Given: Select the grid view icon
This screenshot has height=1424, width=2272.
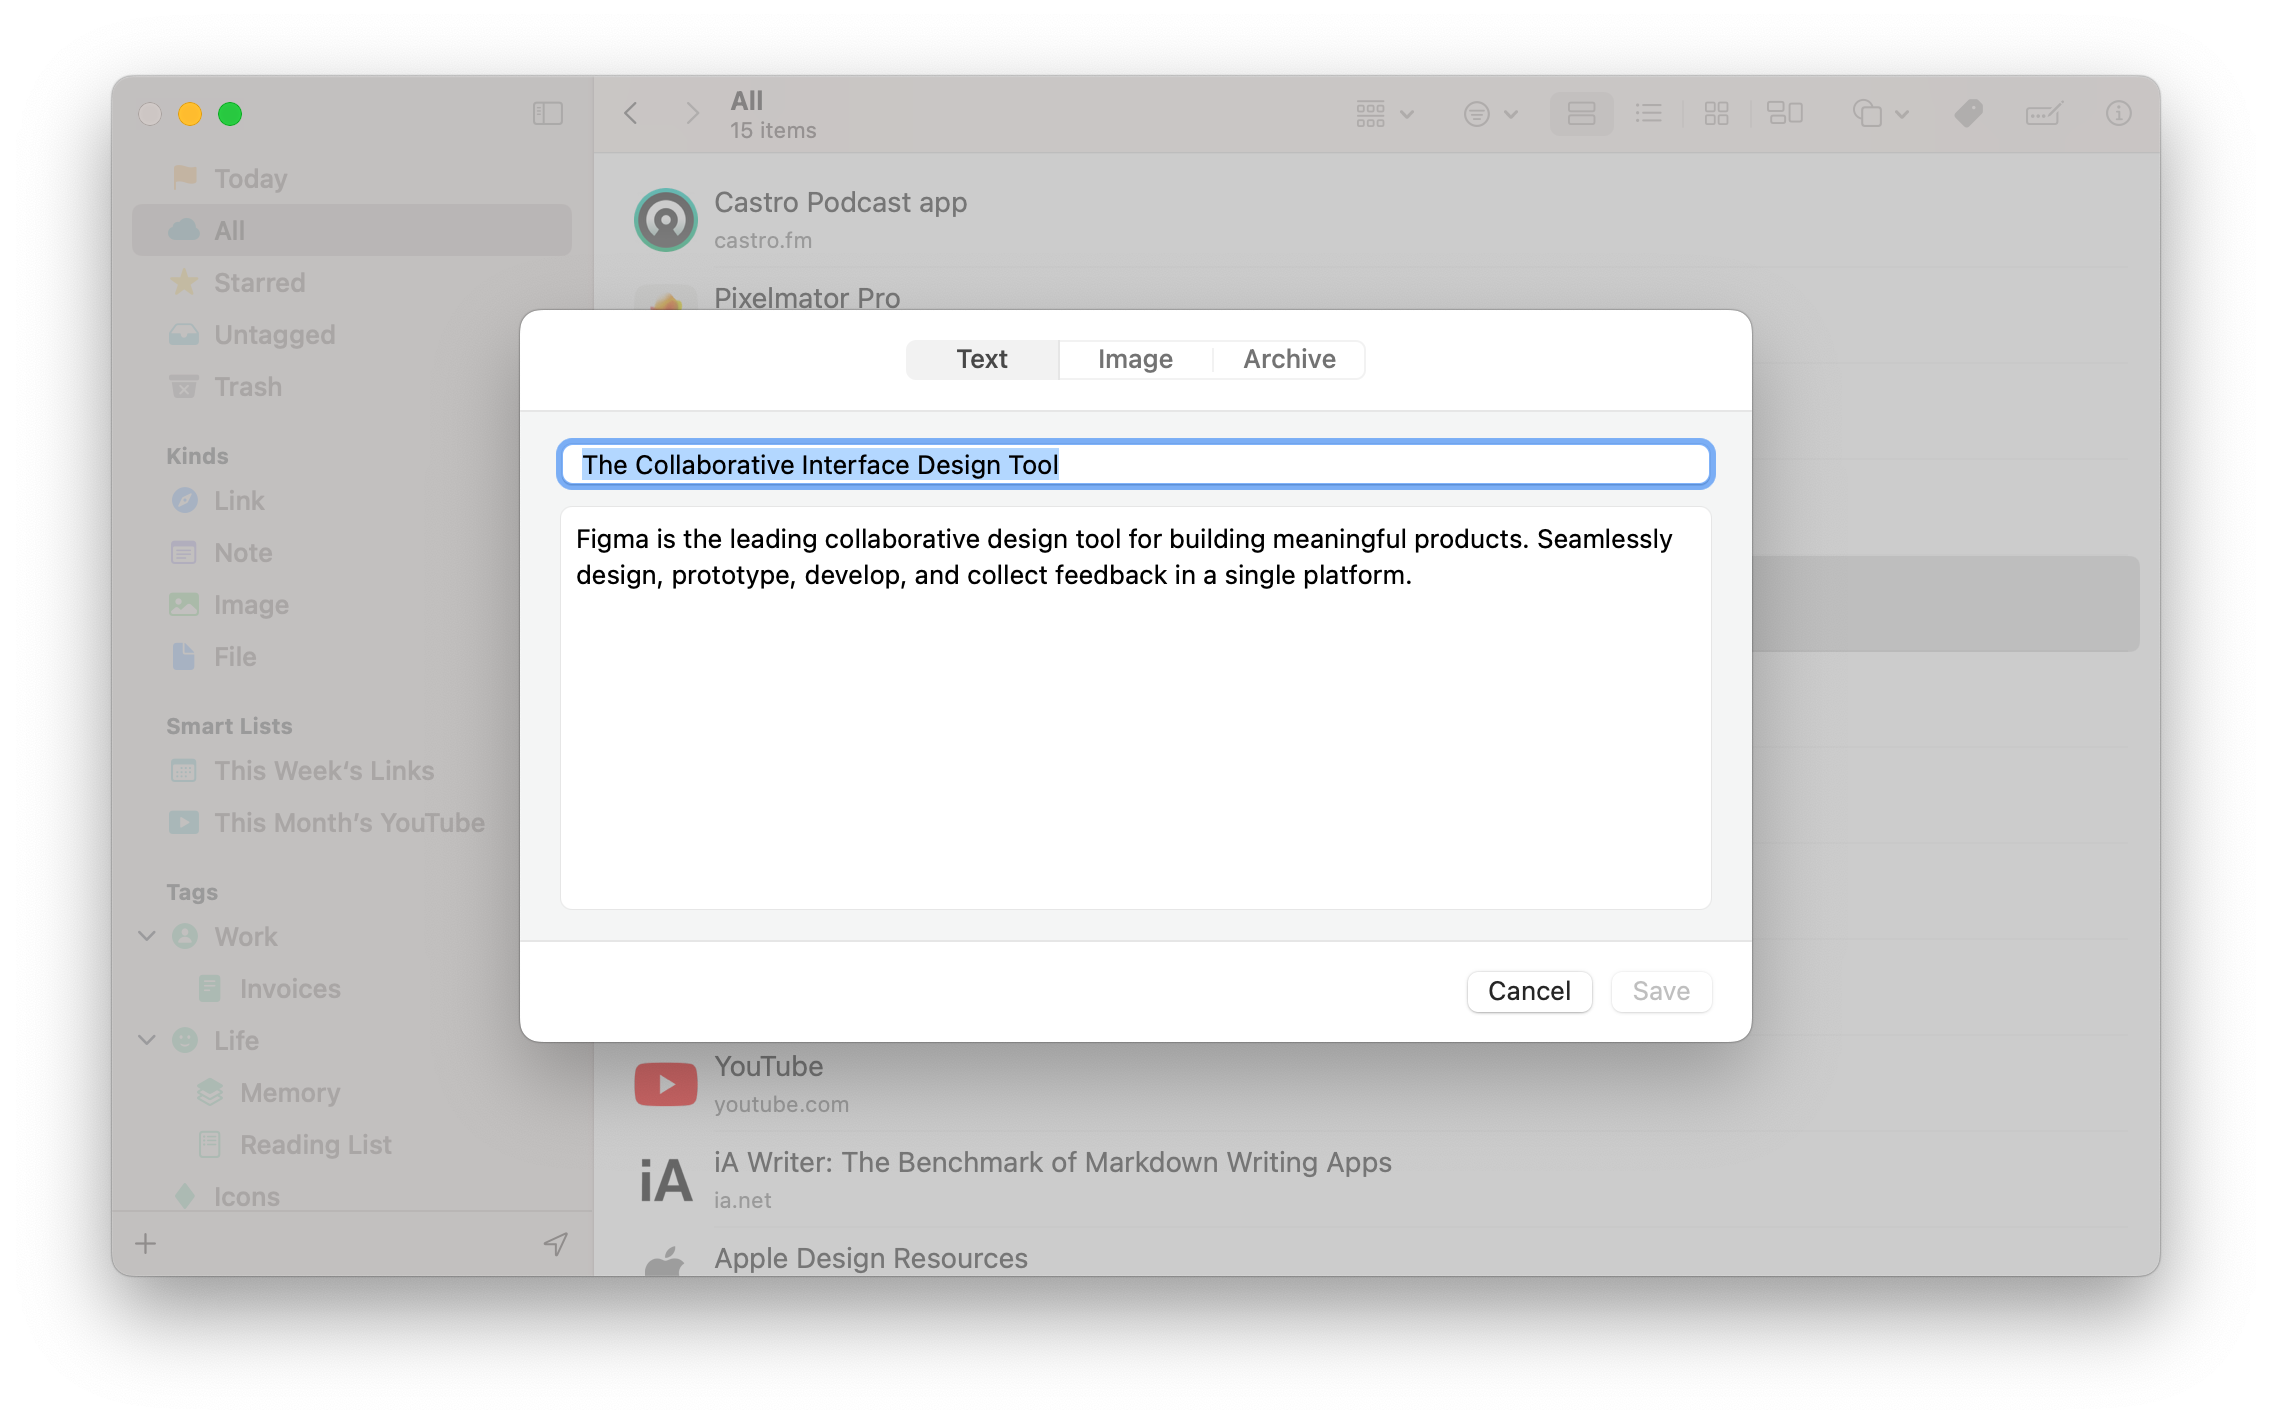Looking at the screenshot, I should click(1718, 113).
